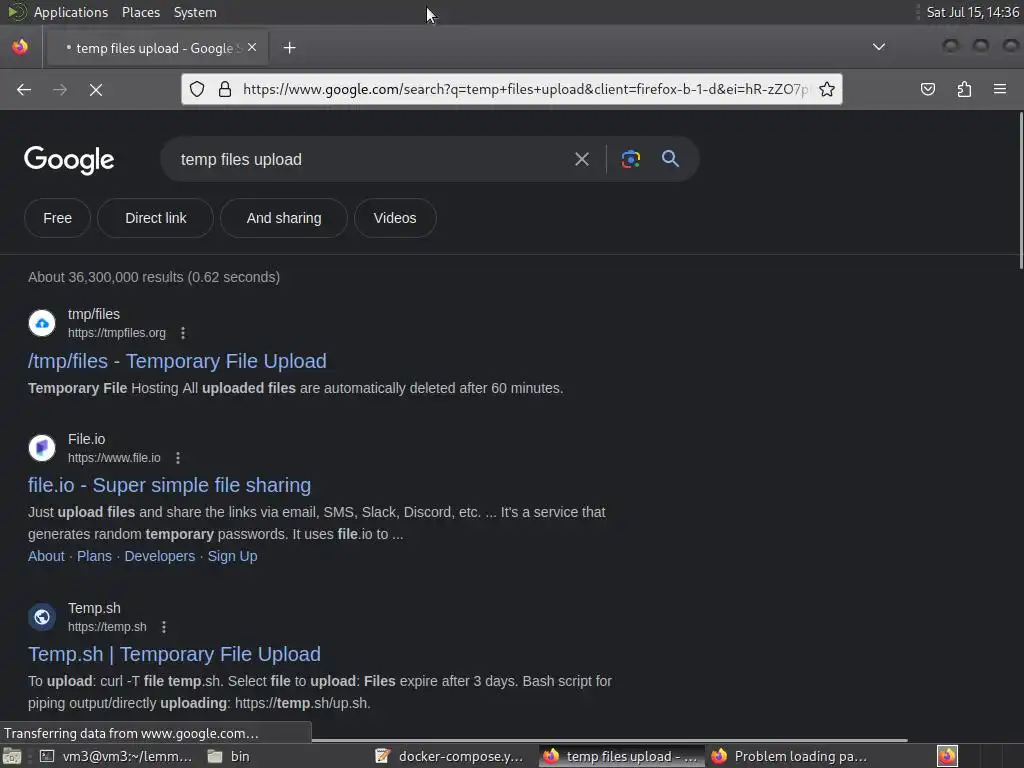Close the 'temp files upload' tab

pos(252,48)
